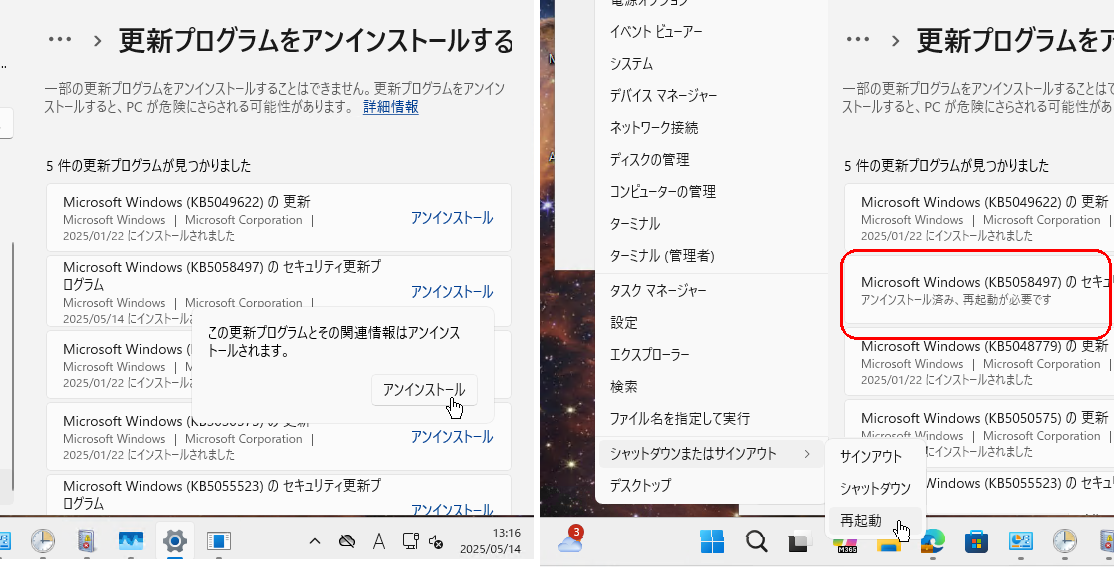Open File Explorer folder icon in right taskbar
1114x570 pixels.
tap(888, 544)
